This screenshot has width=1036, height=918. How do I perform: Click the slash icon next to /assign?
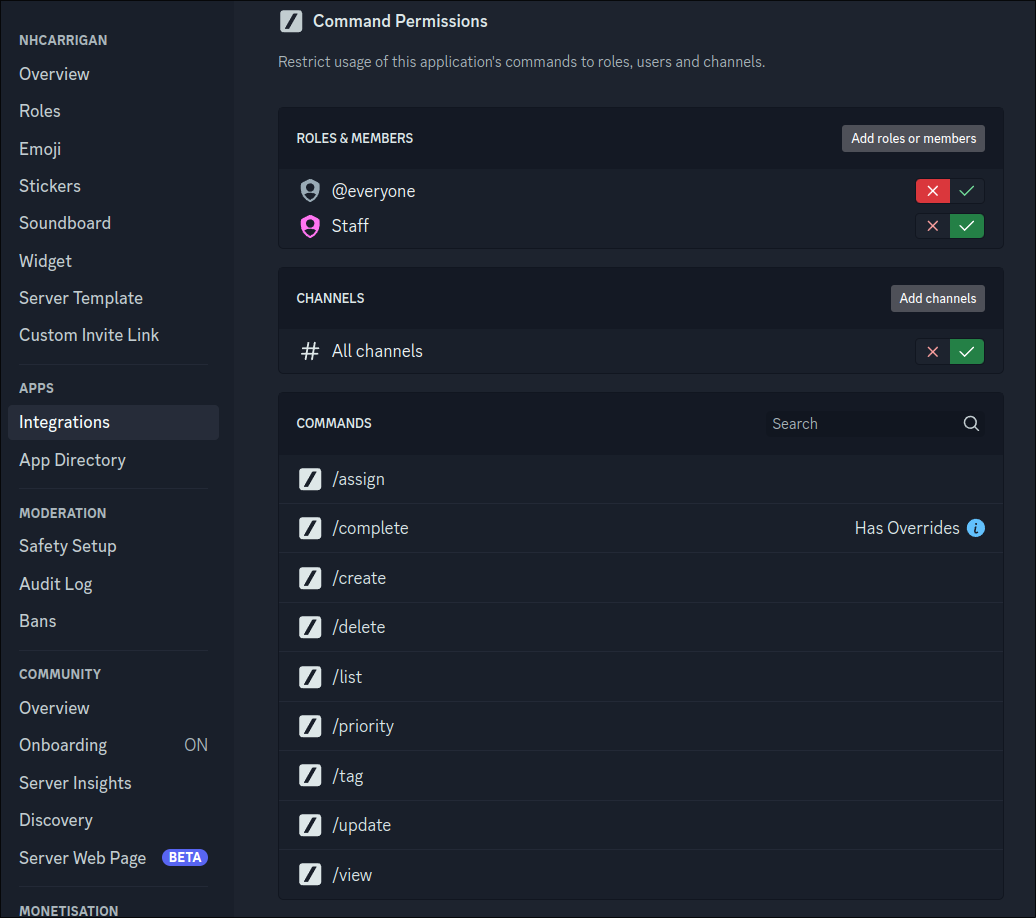pyautogui.click(x=310, y=479)
